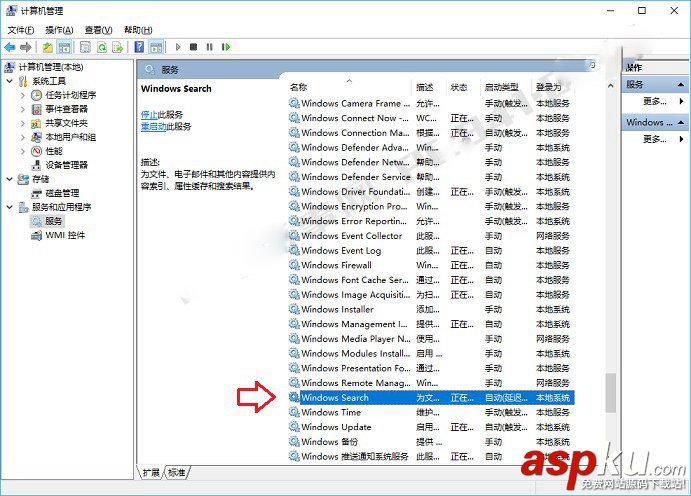
Task: Open the Help question-mark toolbar icon
Action: pyautogui.click(x=139, y=47)
